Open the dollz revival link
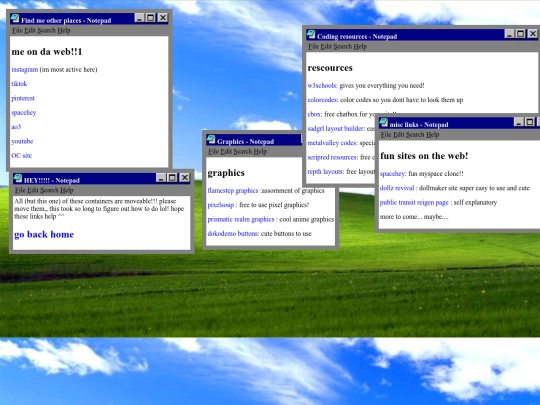The width and height of the screenshot is (540, 405). 397,188
